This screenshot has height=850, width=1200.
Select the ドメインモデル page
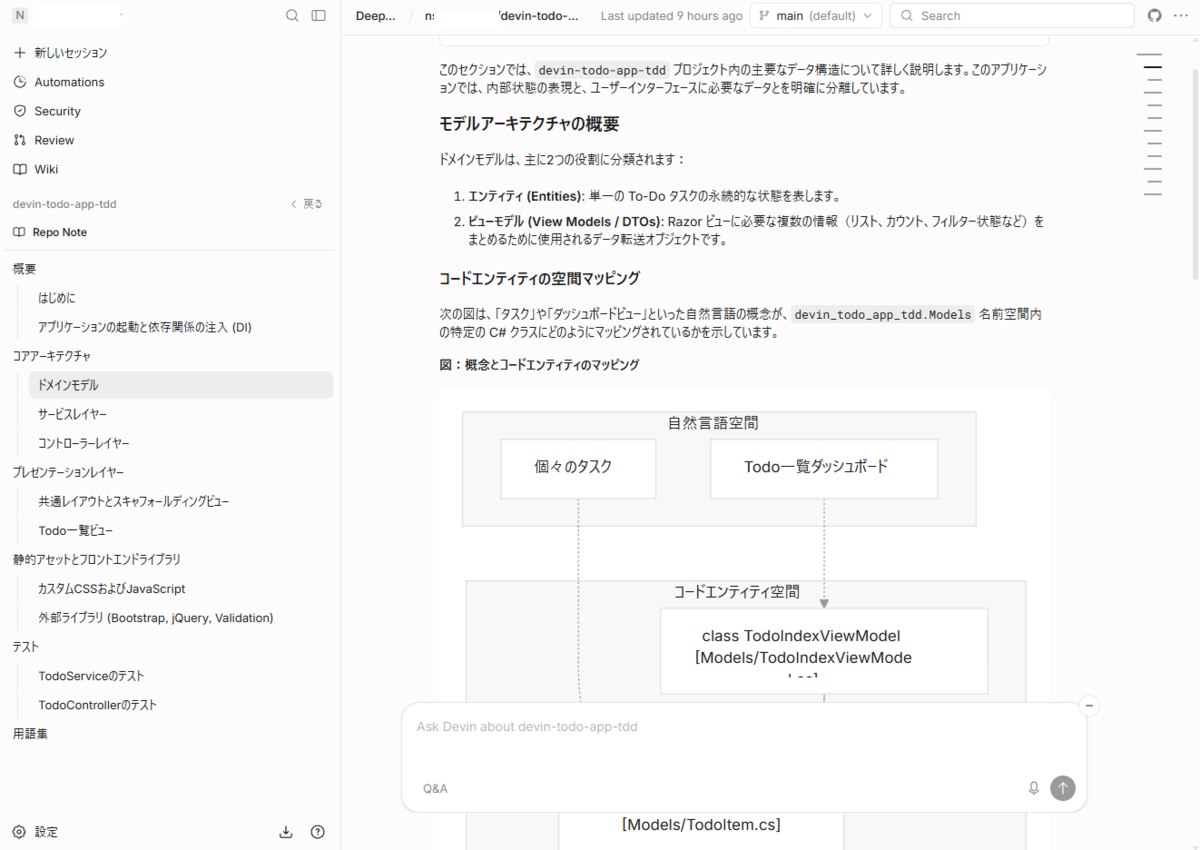pyautogui.click(x=181, y=385)
